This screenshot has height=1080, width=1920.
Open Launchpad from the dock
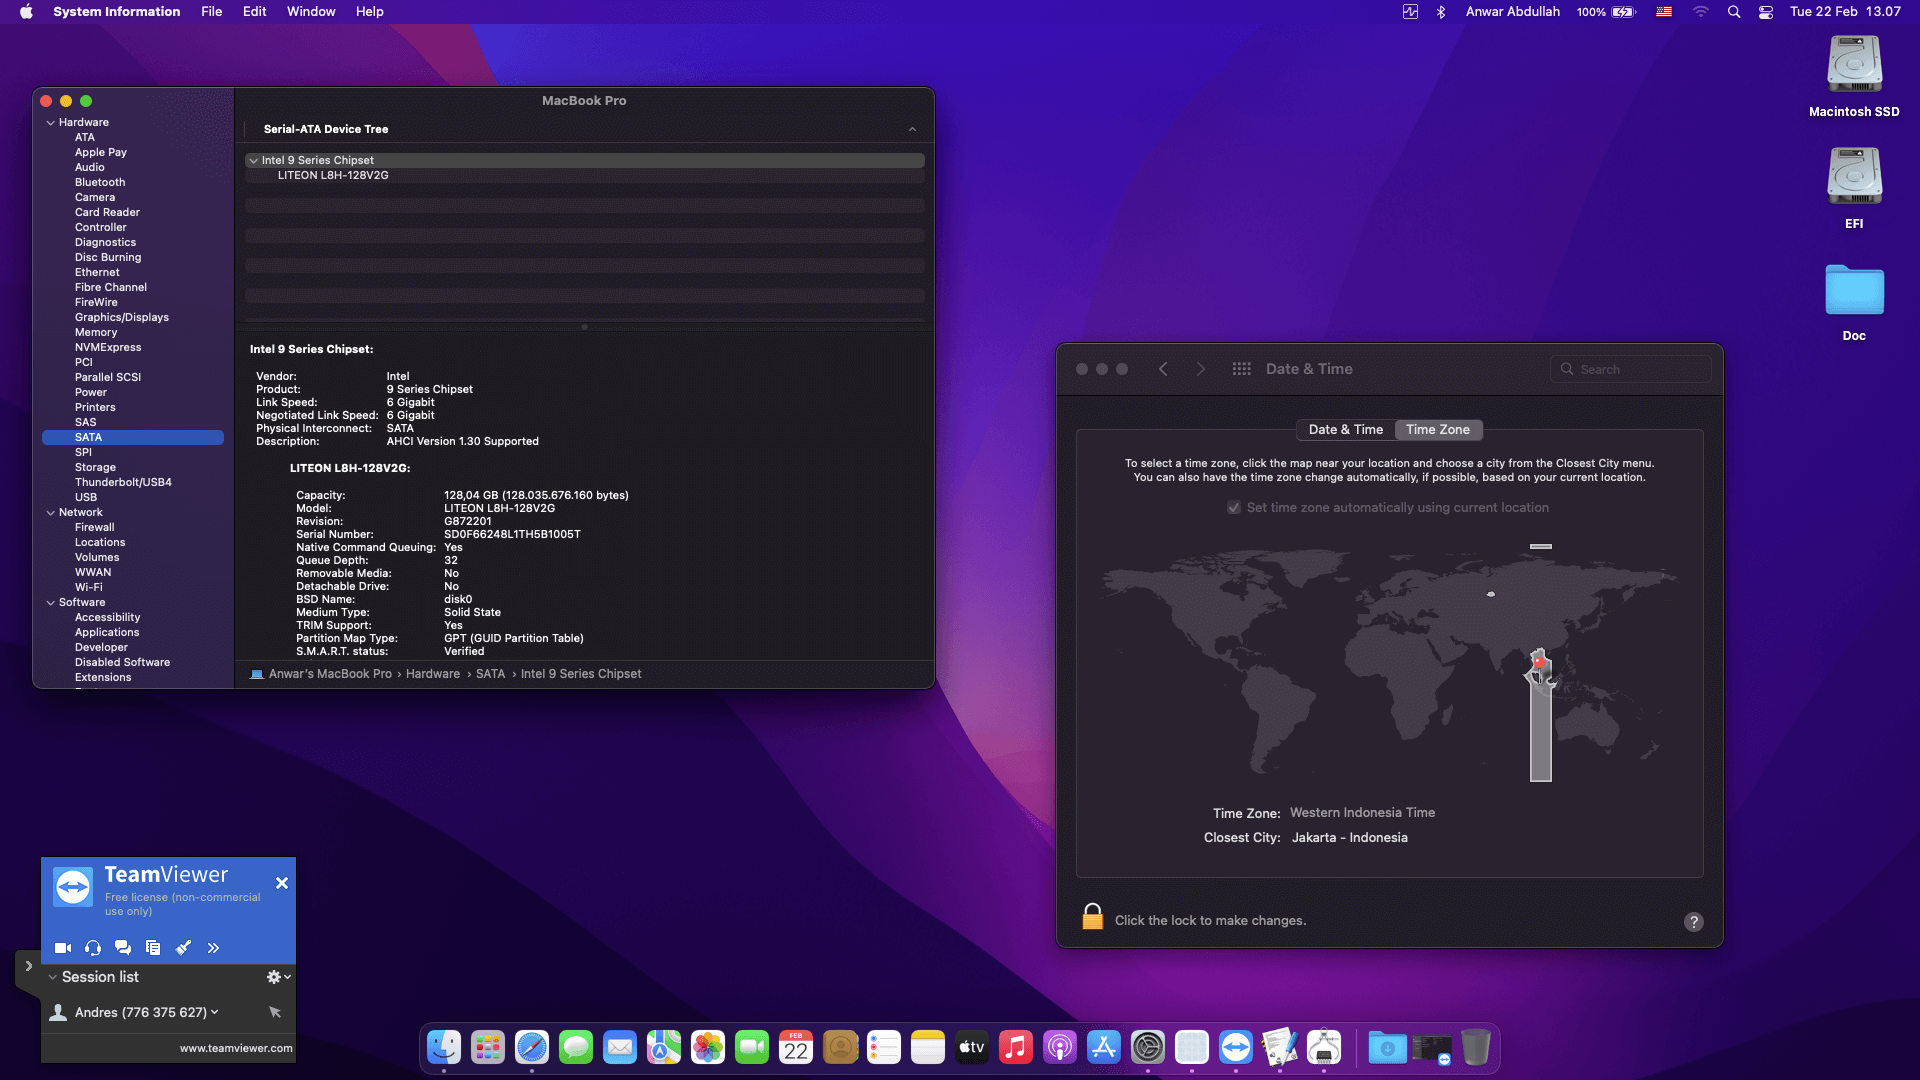(x=488, y=1048)
